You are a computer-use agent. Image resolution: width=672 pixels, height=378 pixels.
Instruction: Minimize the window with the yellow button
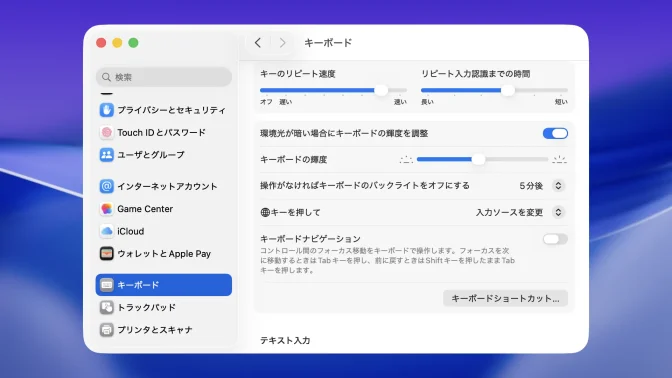tap(117, 42)
